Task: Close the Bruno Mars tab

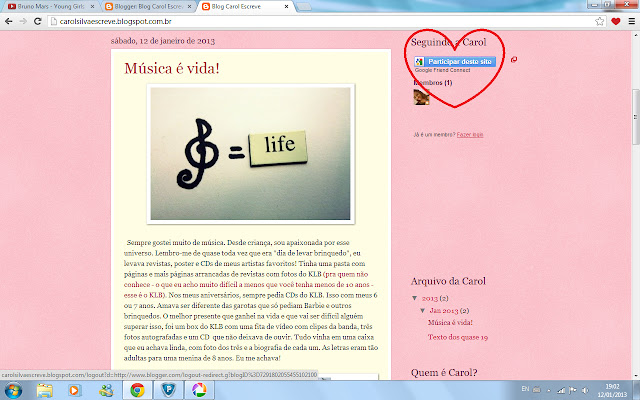Action: tap(92, 7)
